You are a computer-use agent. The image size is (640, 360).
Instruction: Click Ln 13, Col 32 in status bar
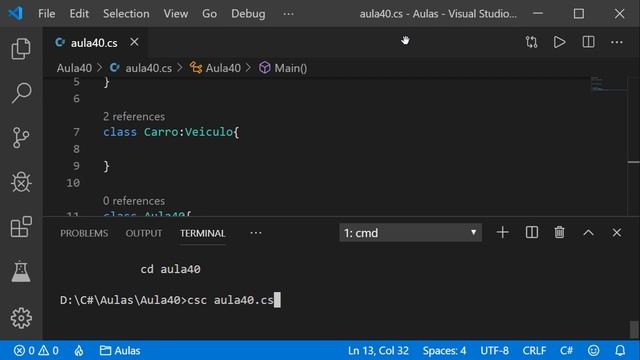[378, 351]
